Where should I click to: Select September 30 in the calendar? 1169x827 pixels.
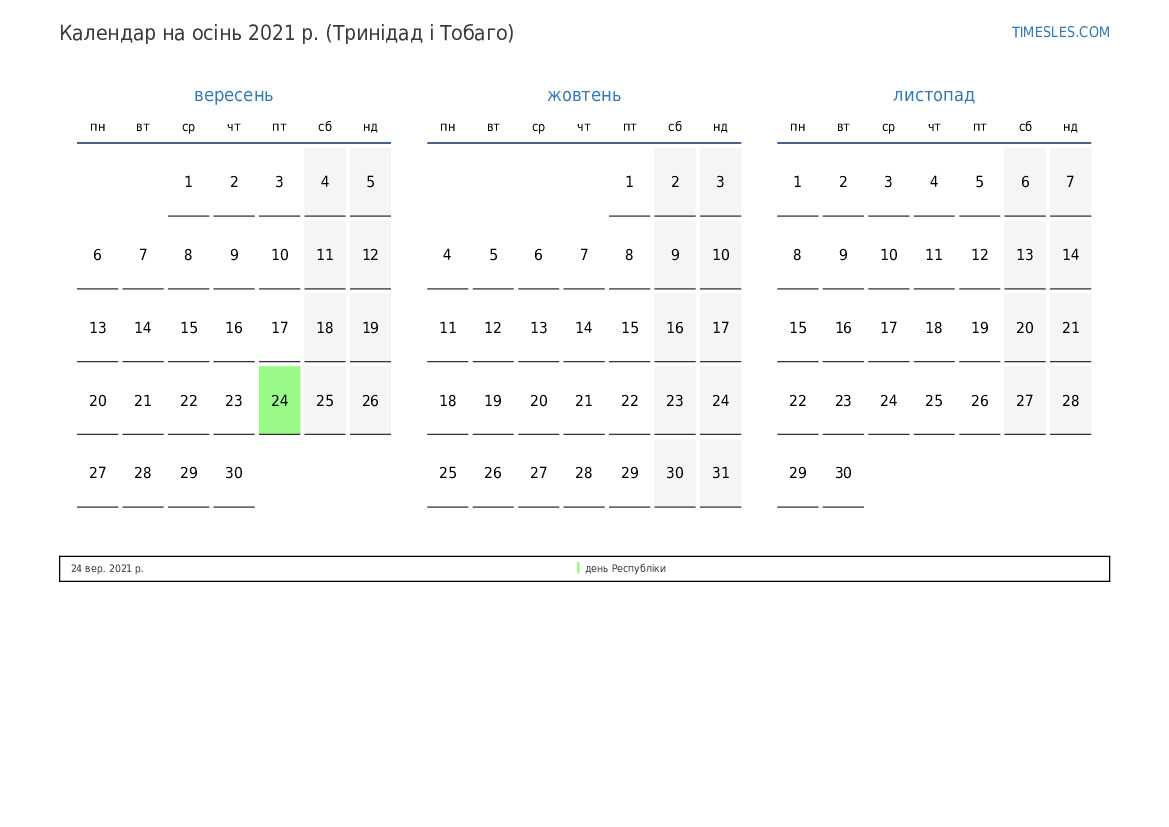[233, 473]
